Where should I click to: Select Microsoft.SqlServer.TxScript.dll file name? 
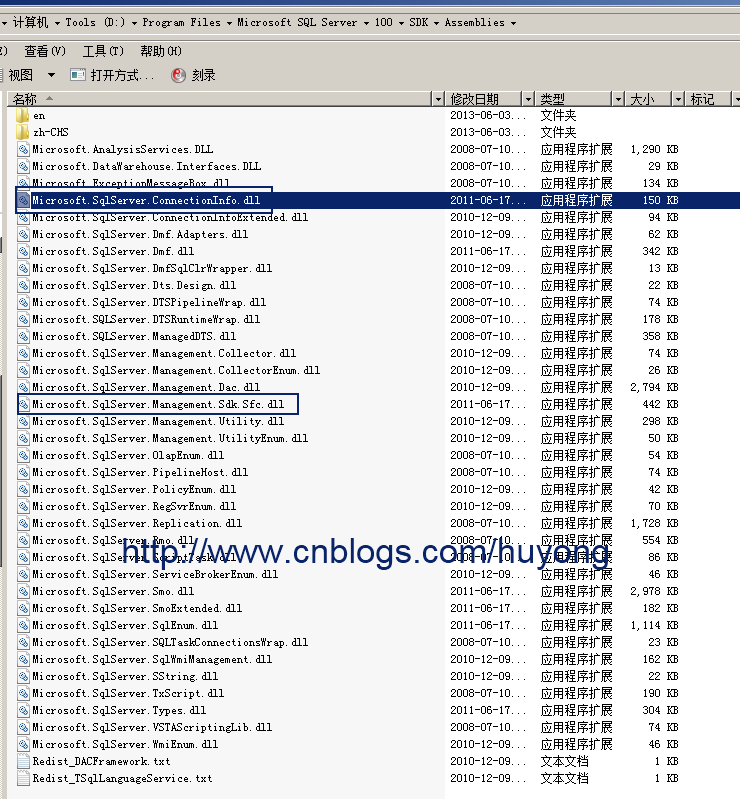click(128, 694)
